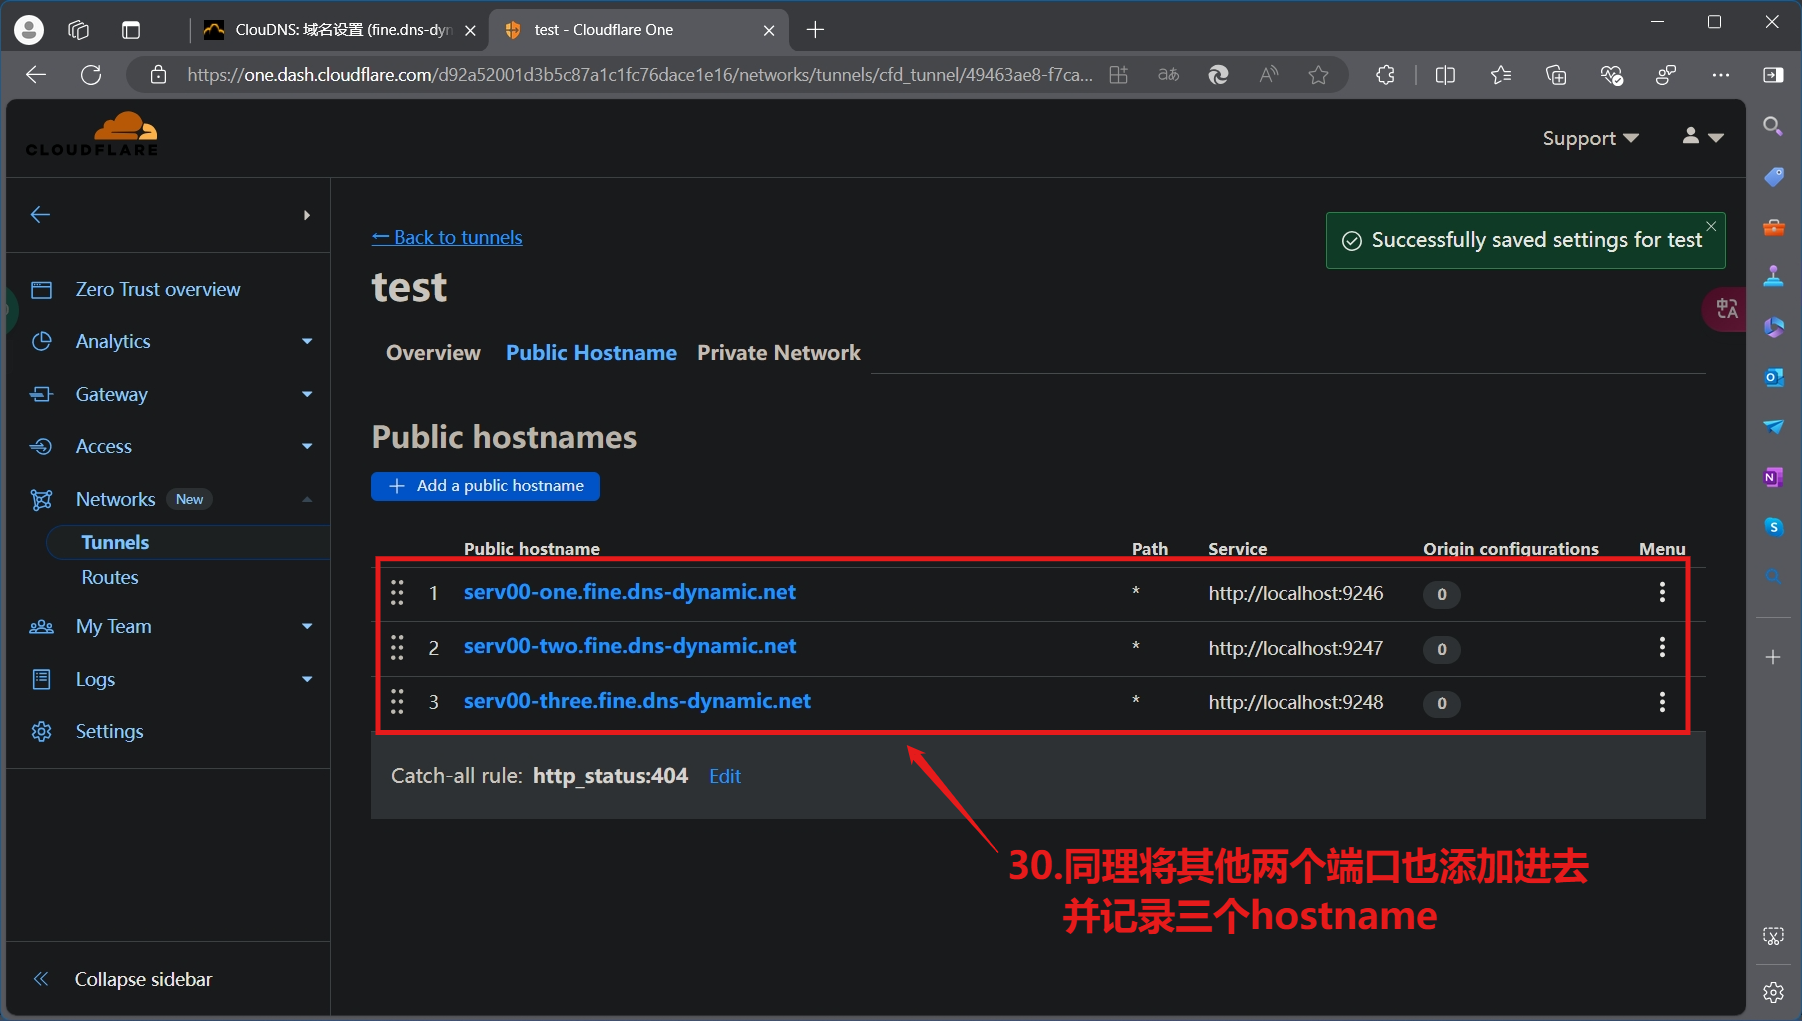Screen dimensions: 1802x1021
Task: Open browser settings and more menu
Action: [x=1720, y=75]
